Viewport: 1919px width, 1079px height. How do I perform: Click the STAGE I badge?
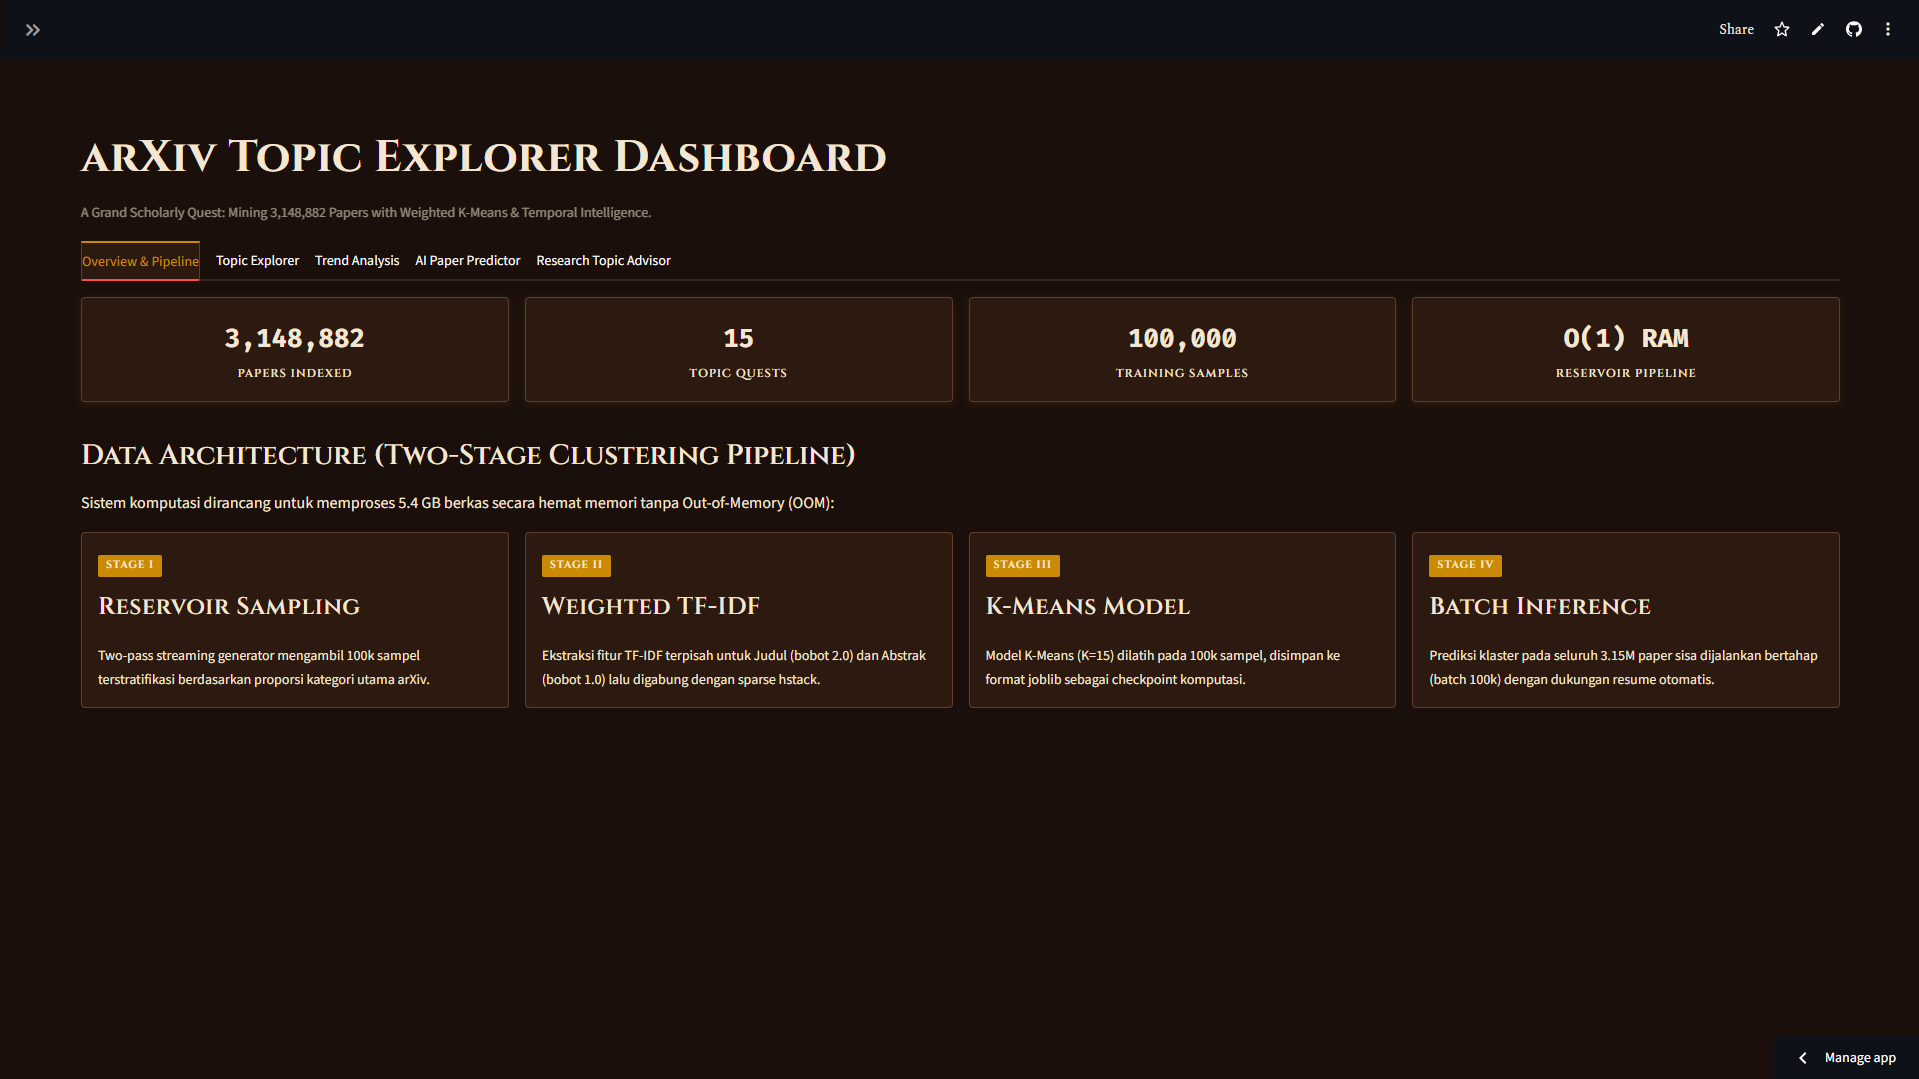[x=130, y=565]
